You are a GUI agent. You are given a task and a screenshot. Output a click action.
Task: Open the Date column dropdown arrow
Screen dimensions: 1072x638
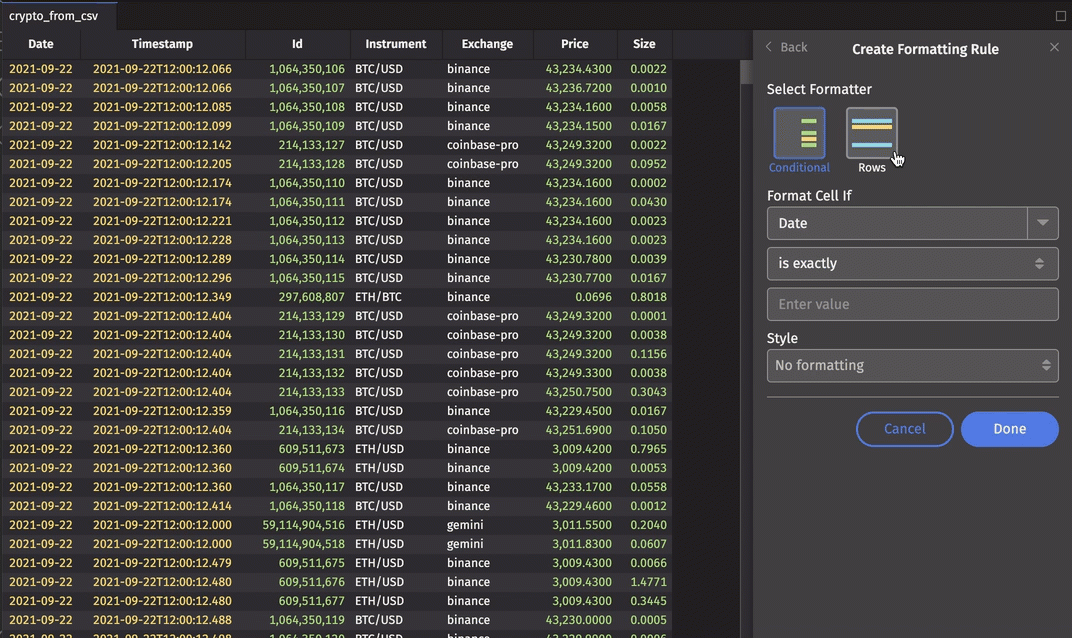pos(1043,223)
